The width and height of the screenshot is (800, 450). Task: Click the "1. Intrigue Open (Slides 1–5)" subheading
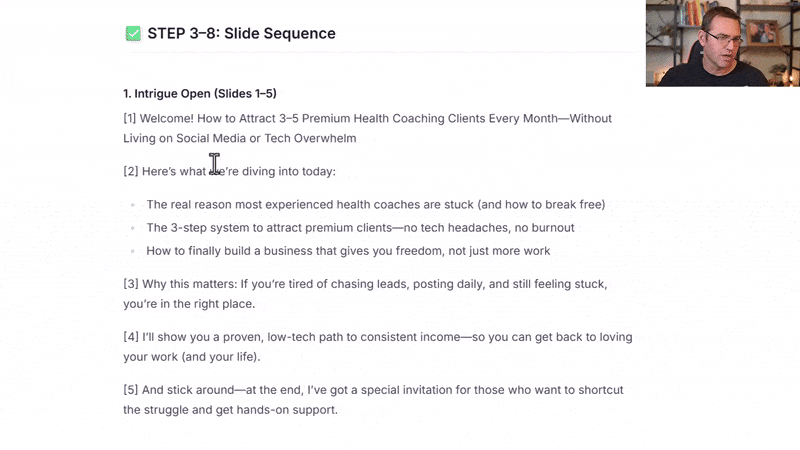pyautogui.click(x=199, y=94)
